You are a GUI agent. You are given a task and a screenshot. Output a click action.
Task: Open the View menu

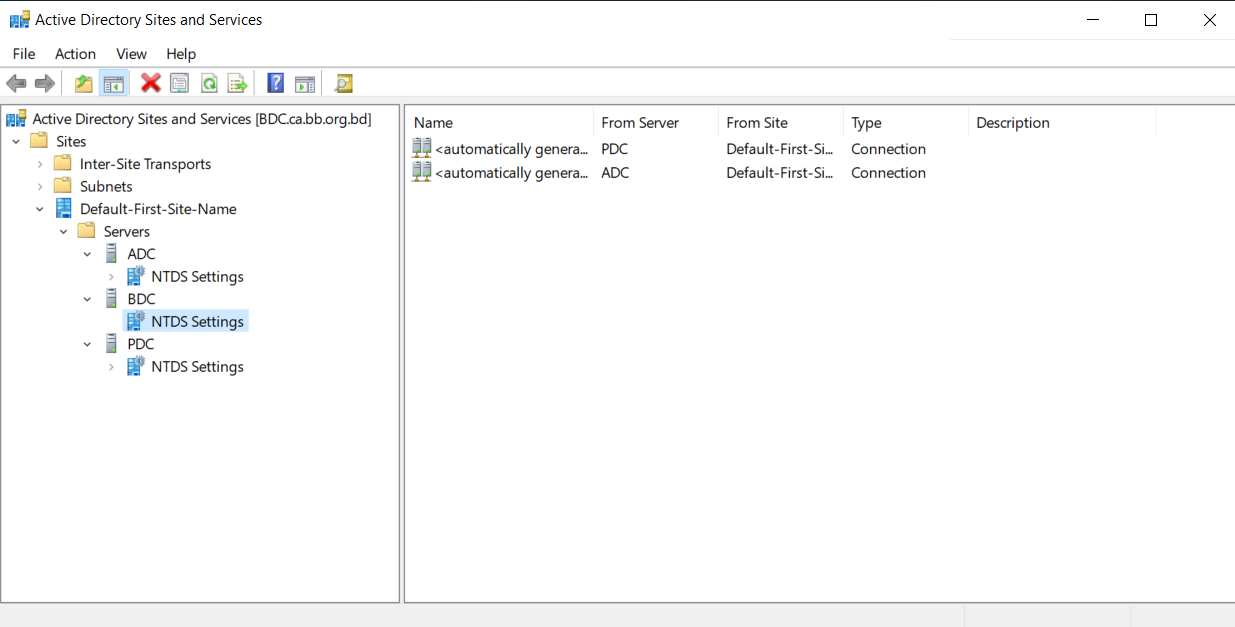coord(131,54)
